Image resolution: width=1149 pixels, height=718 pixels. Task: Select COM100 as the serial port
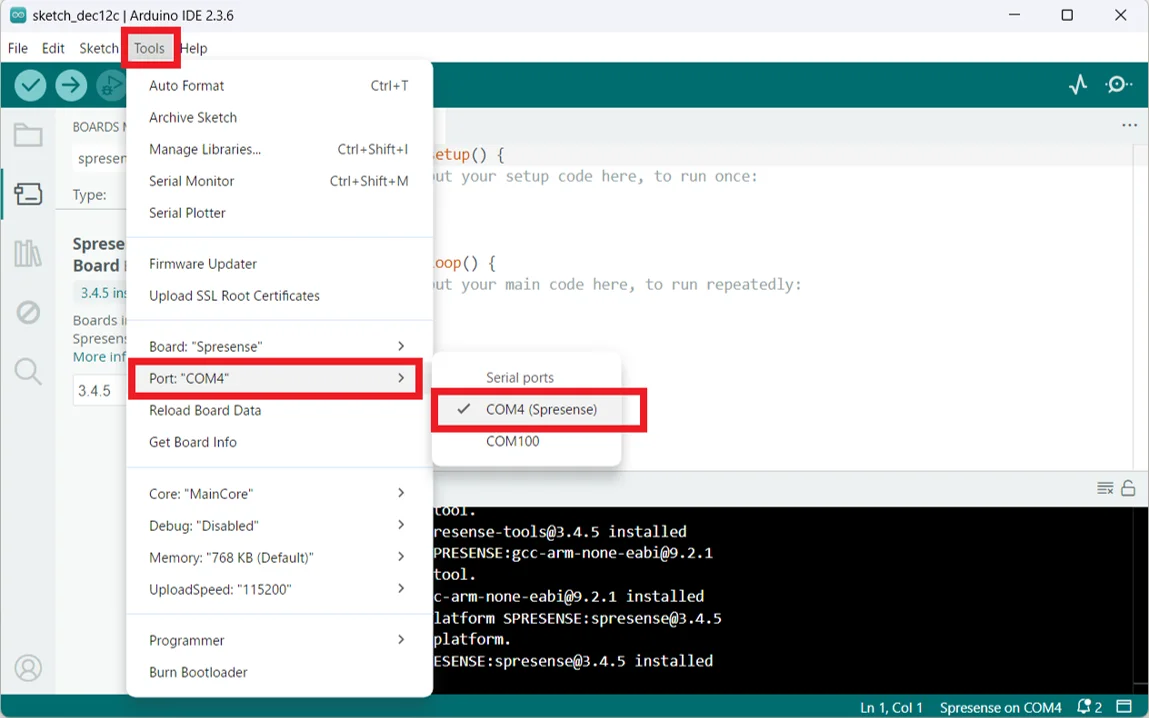pyautogui.click(x=513, y=441)
